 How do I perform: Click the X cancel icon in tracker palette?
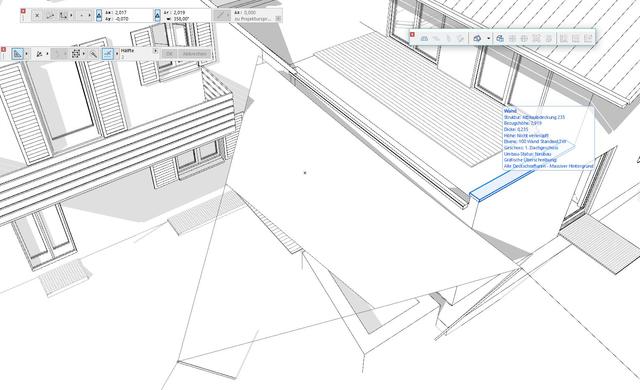tap(37, 16)
